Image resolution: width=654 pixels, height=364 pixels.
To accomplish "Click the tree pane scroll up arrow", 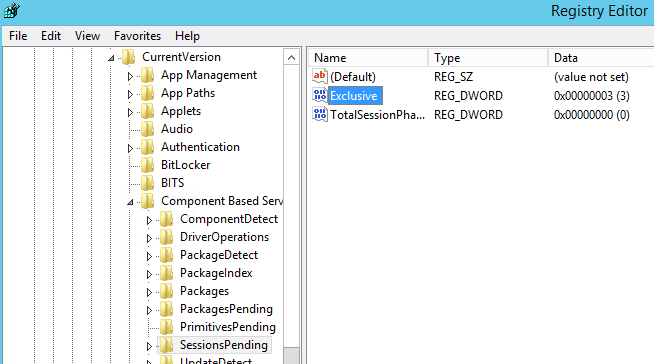I will coord(292,58).
